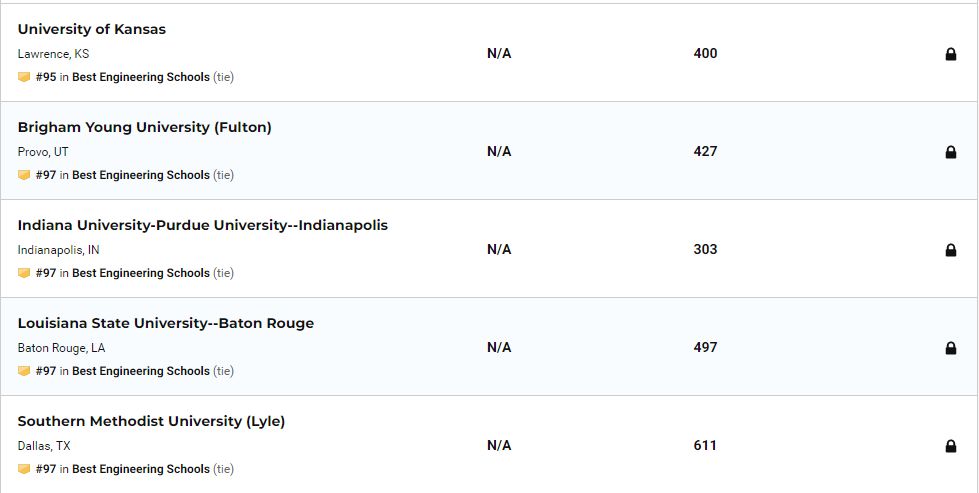Click the lock icon in the Indiana University-Purdue row
This screenshot has height=493, width=979.
[950, 250]
